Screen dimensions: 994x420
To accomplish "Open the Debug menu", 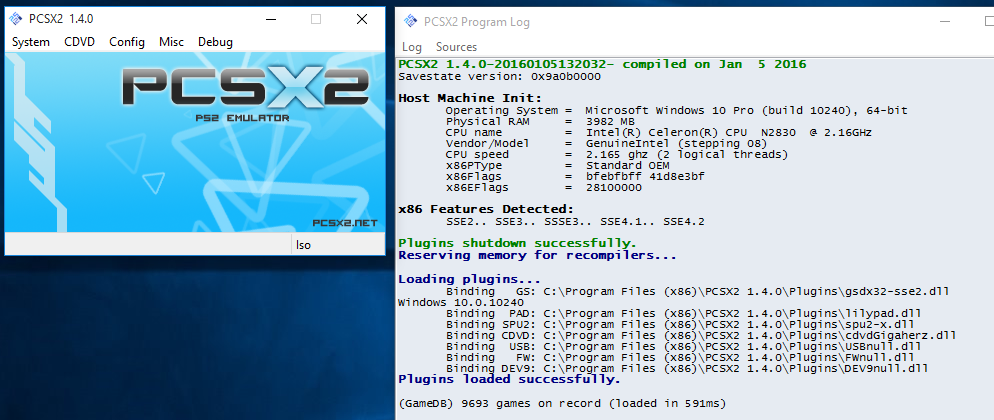I will (x=216, y=42).
